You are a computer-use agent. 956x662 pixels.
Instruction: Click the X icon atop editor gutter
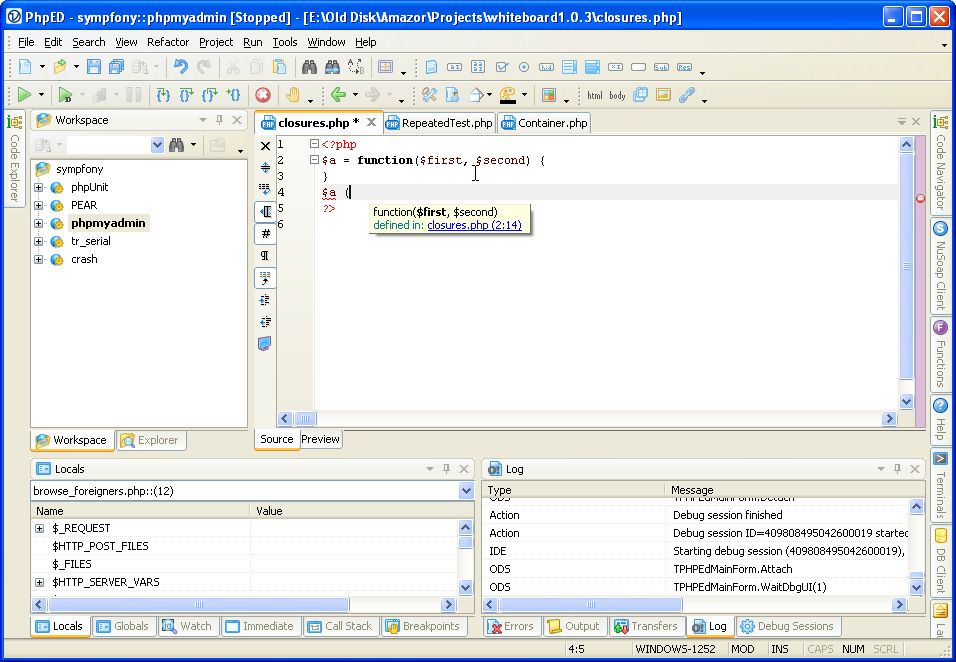[x=265, y=146]
